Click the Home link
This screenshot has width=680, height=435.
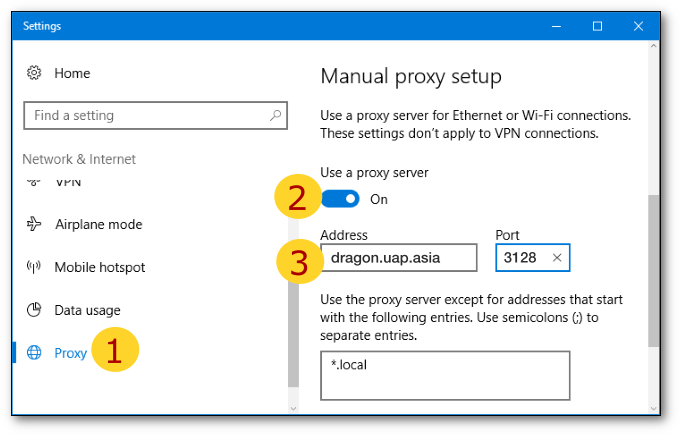pyautogui.click(x=72, y=73)
